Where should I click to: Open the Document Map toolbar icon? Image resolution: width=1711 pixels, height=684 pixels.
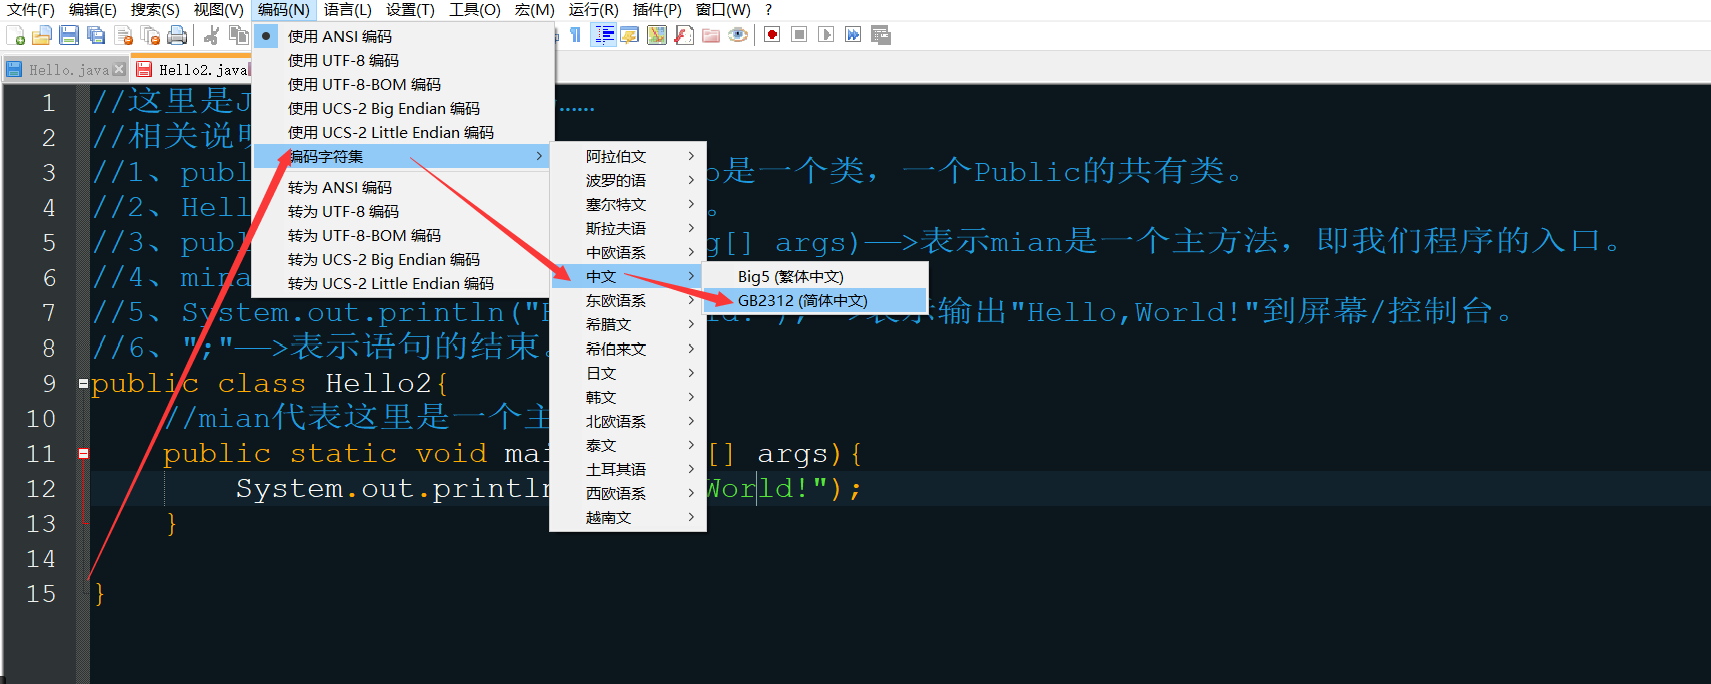657,35
